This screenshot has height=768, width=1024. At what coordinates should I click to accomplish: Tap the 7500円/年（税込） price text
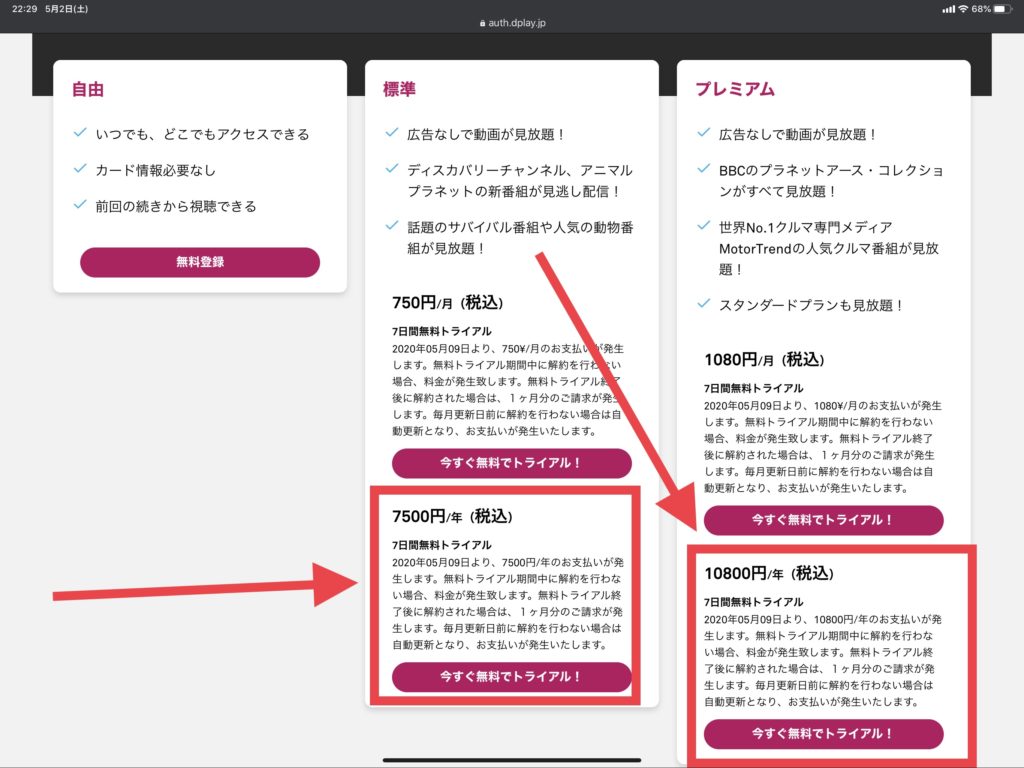(453, 517)
